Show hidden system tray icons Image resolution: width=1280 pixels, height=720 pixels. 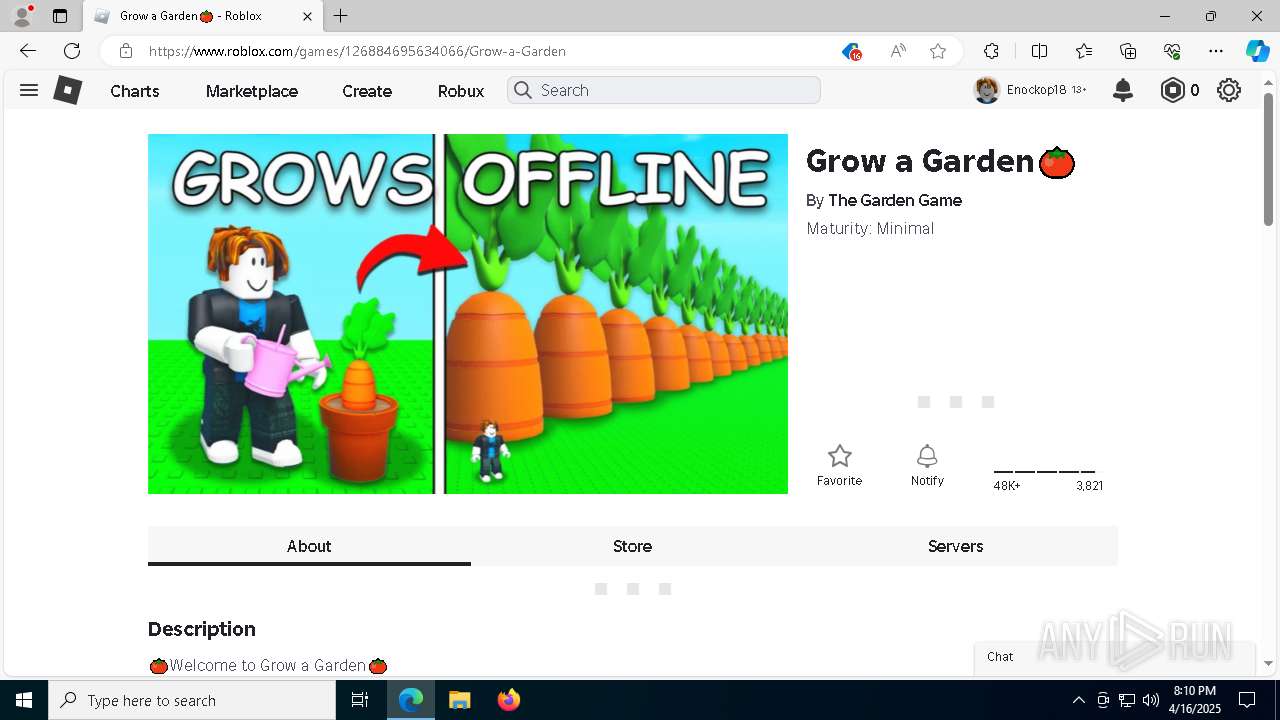(x=1078, y=700)
